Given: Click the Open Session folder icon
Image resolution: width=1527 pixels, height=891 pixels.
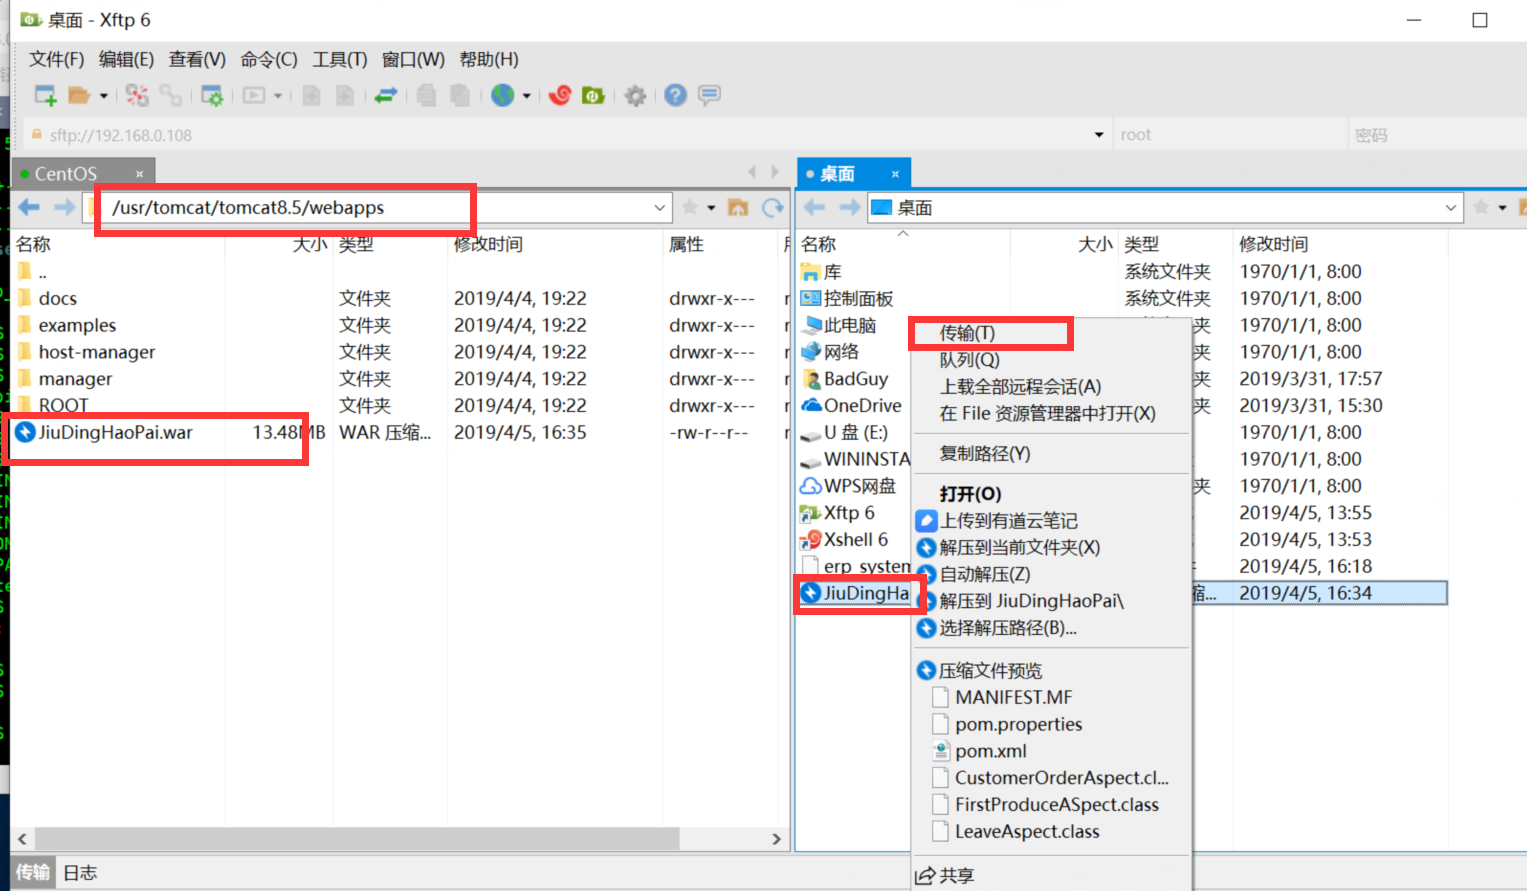Looking at the screenshot, I should tap(79, 96).
